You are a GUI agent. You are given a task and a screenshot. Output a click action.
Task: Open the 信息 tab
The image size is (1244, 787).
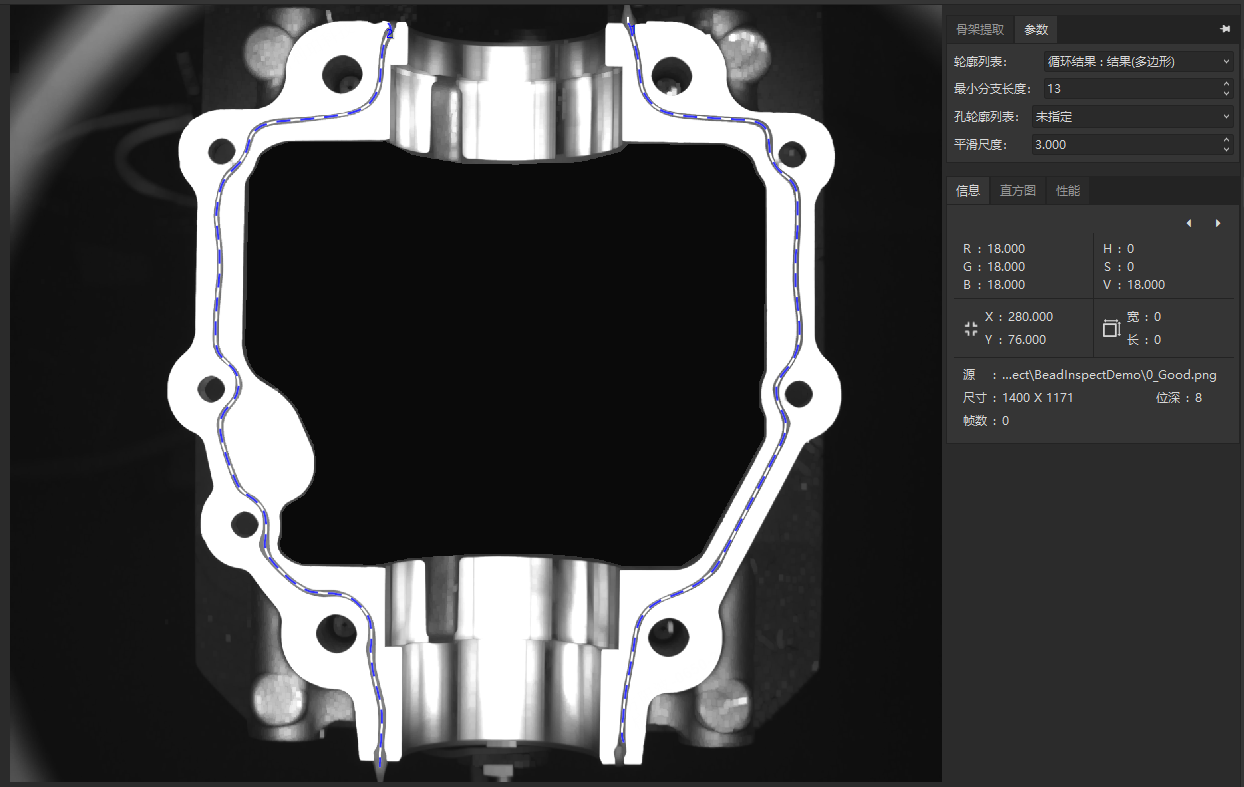pyautogui.click(x=967, y=191)
